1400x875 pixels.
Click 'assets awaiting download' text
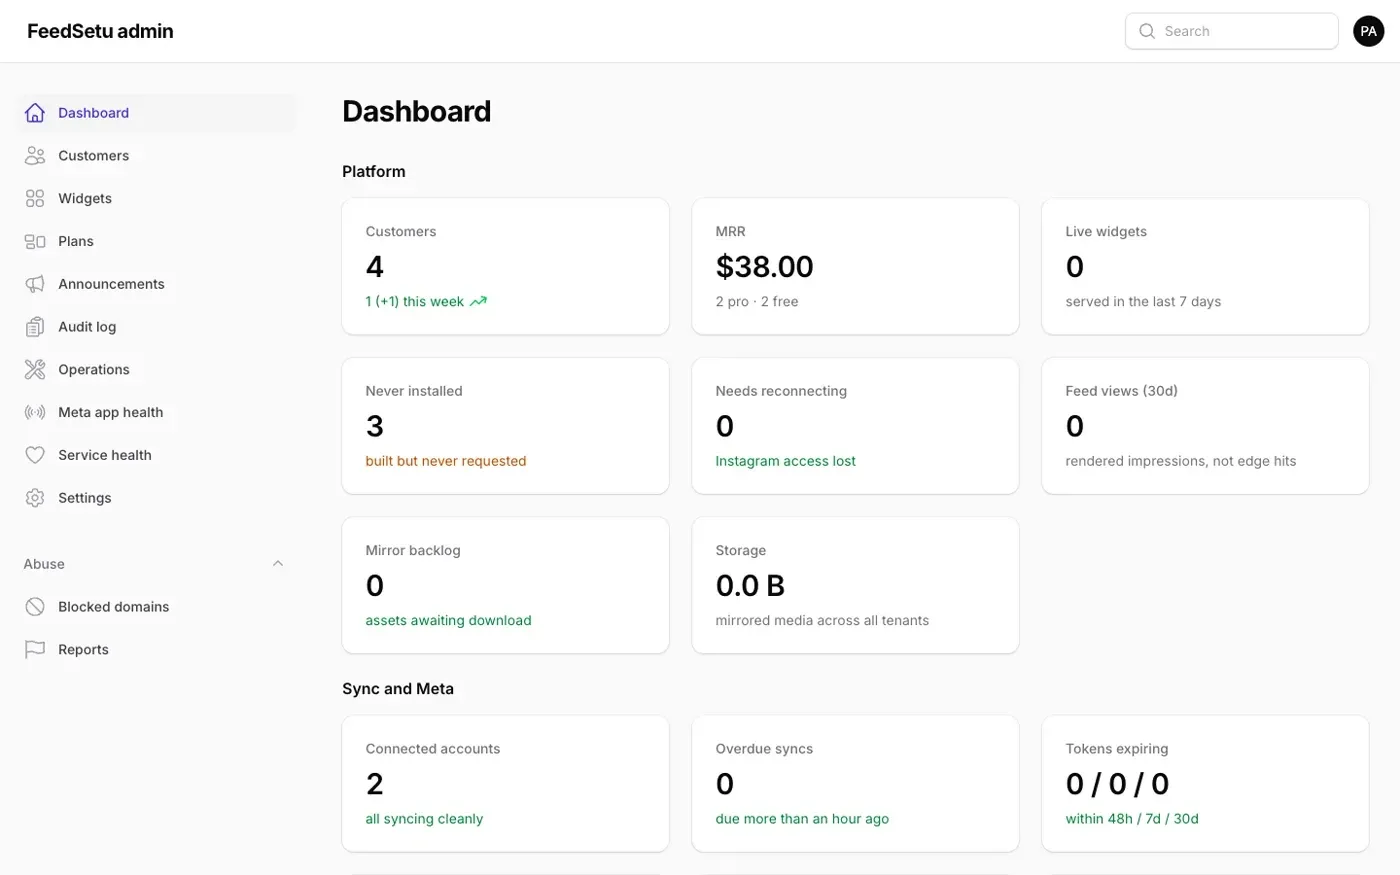coord(449,620)
